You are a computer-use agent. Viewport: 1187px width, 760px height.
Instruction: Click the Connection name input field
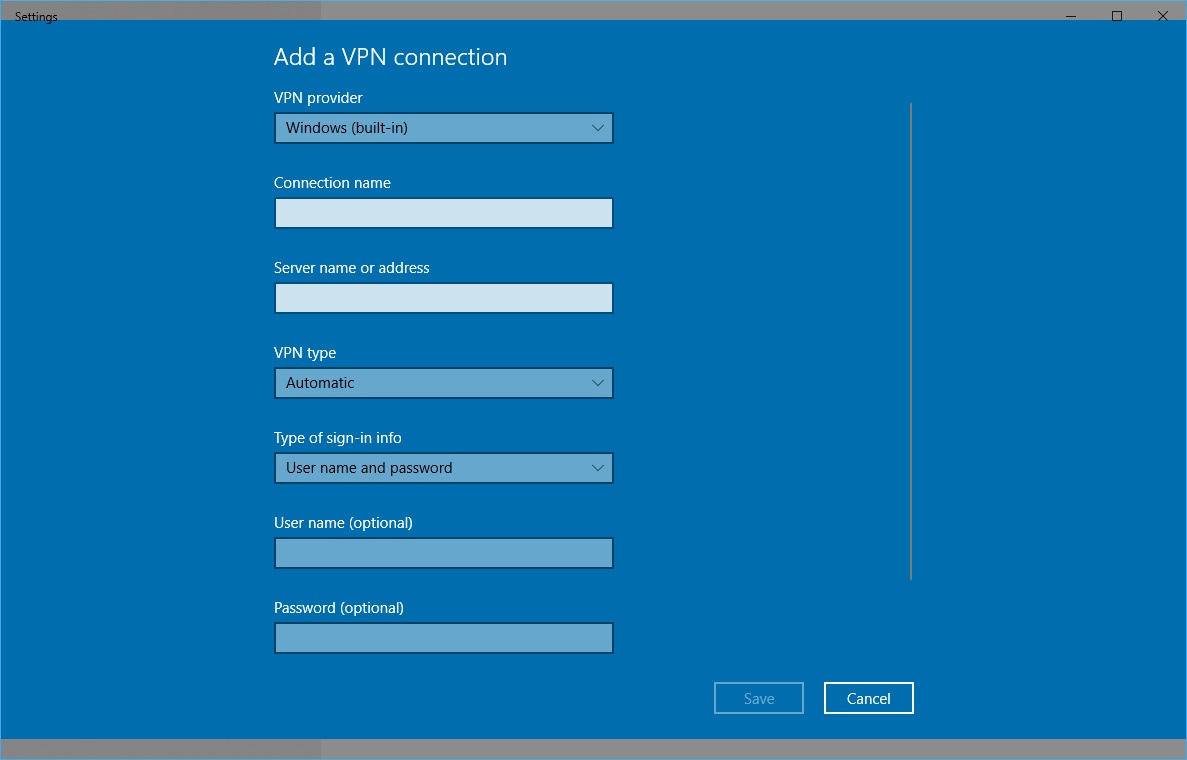coord(443,213)
